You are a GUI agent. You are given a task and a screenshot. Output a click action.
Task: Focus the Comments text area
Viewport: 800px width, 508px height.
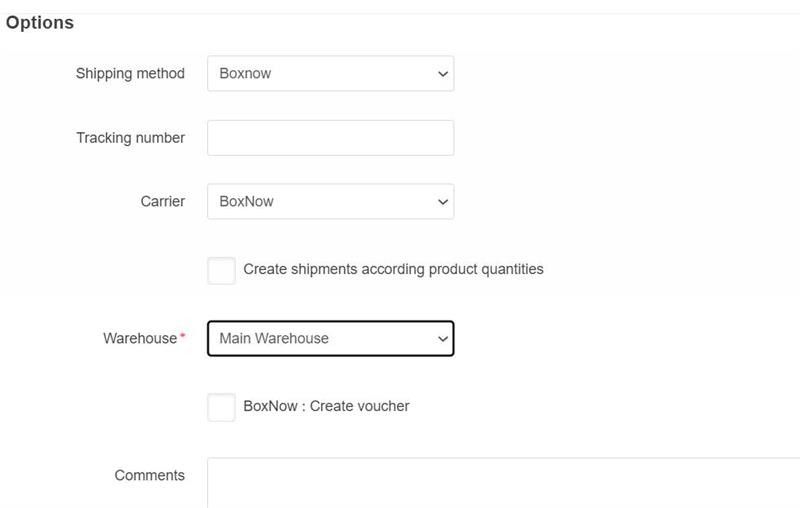click(x=500, y=483)
